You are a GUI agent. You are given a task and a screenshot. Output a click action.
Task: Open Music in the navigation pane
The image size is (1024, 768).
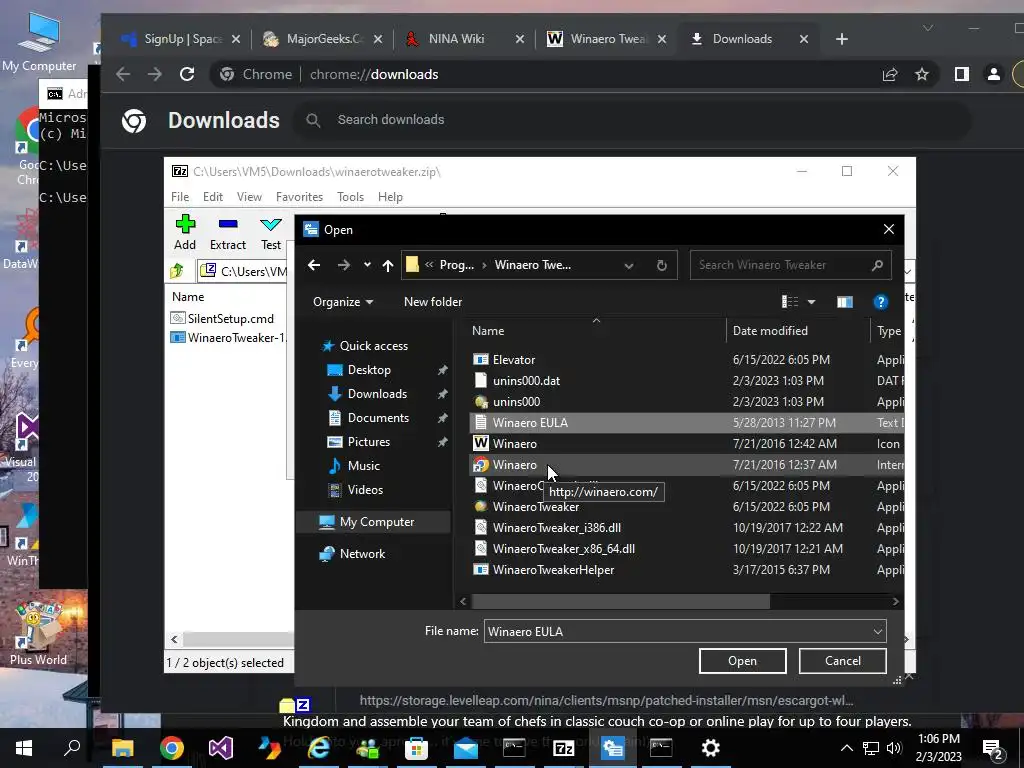[x=364, y=466]
